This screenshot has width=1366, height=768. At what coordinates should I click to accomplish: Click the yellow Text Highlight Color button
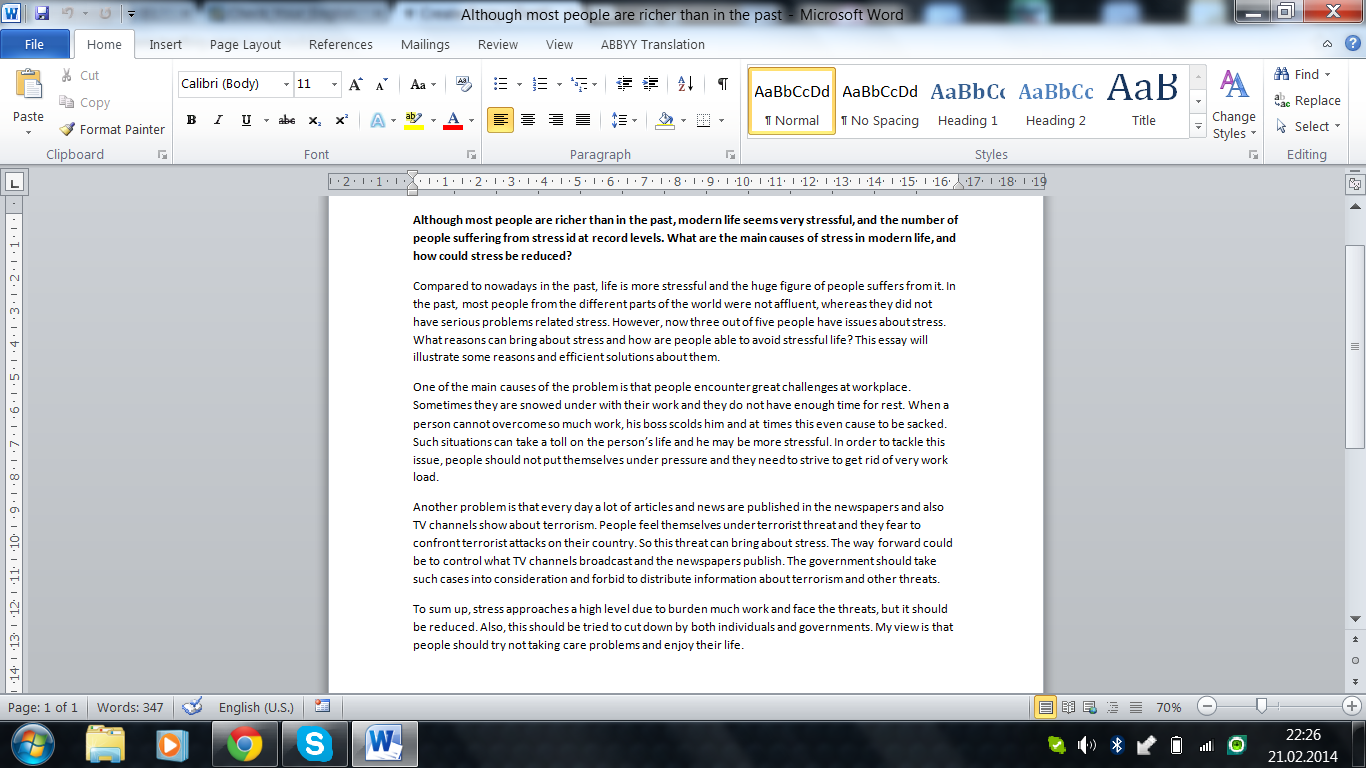click(414, 120)
